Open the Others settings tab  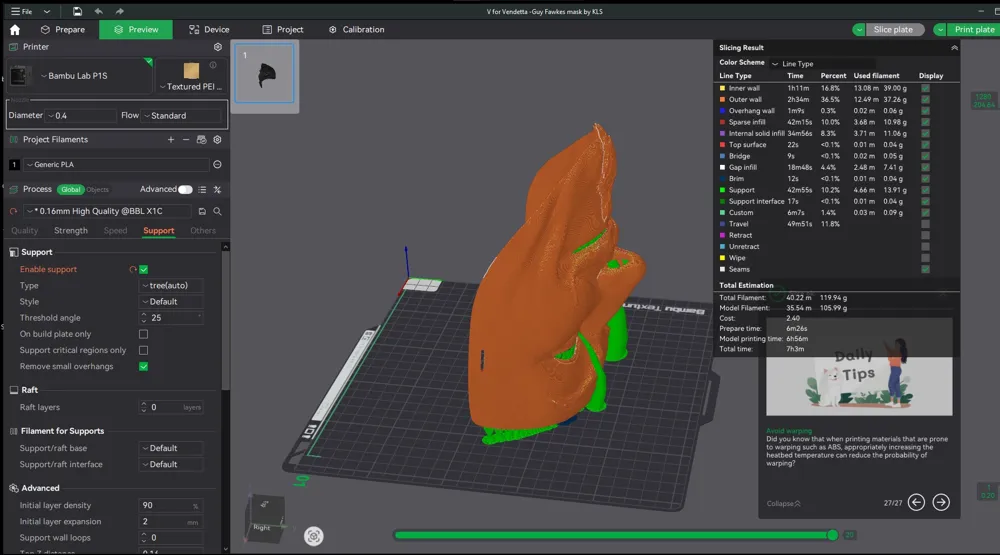[203, 231]
